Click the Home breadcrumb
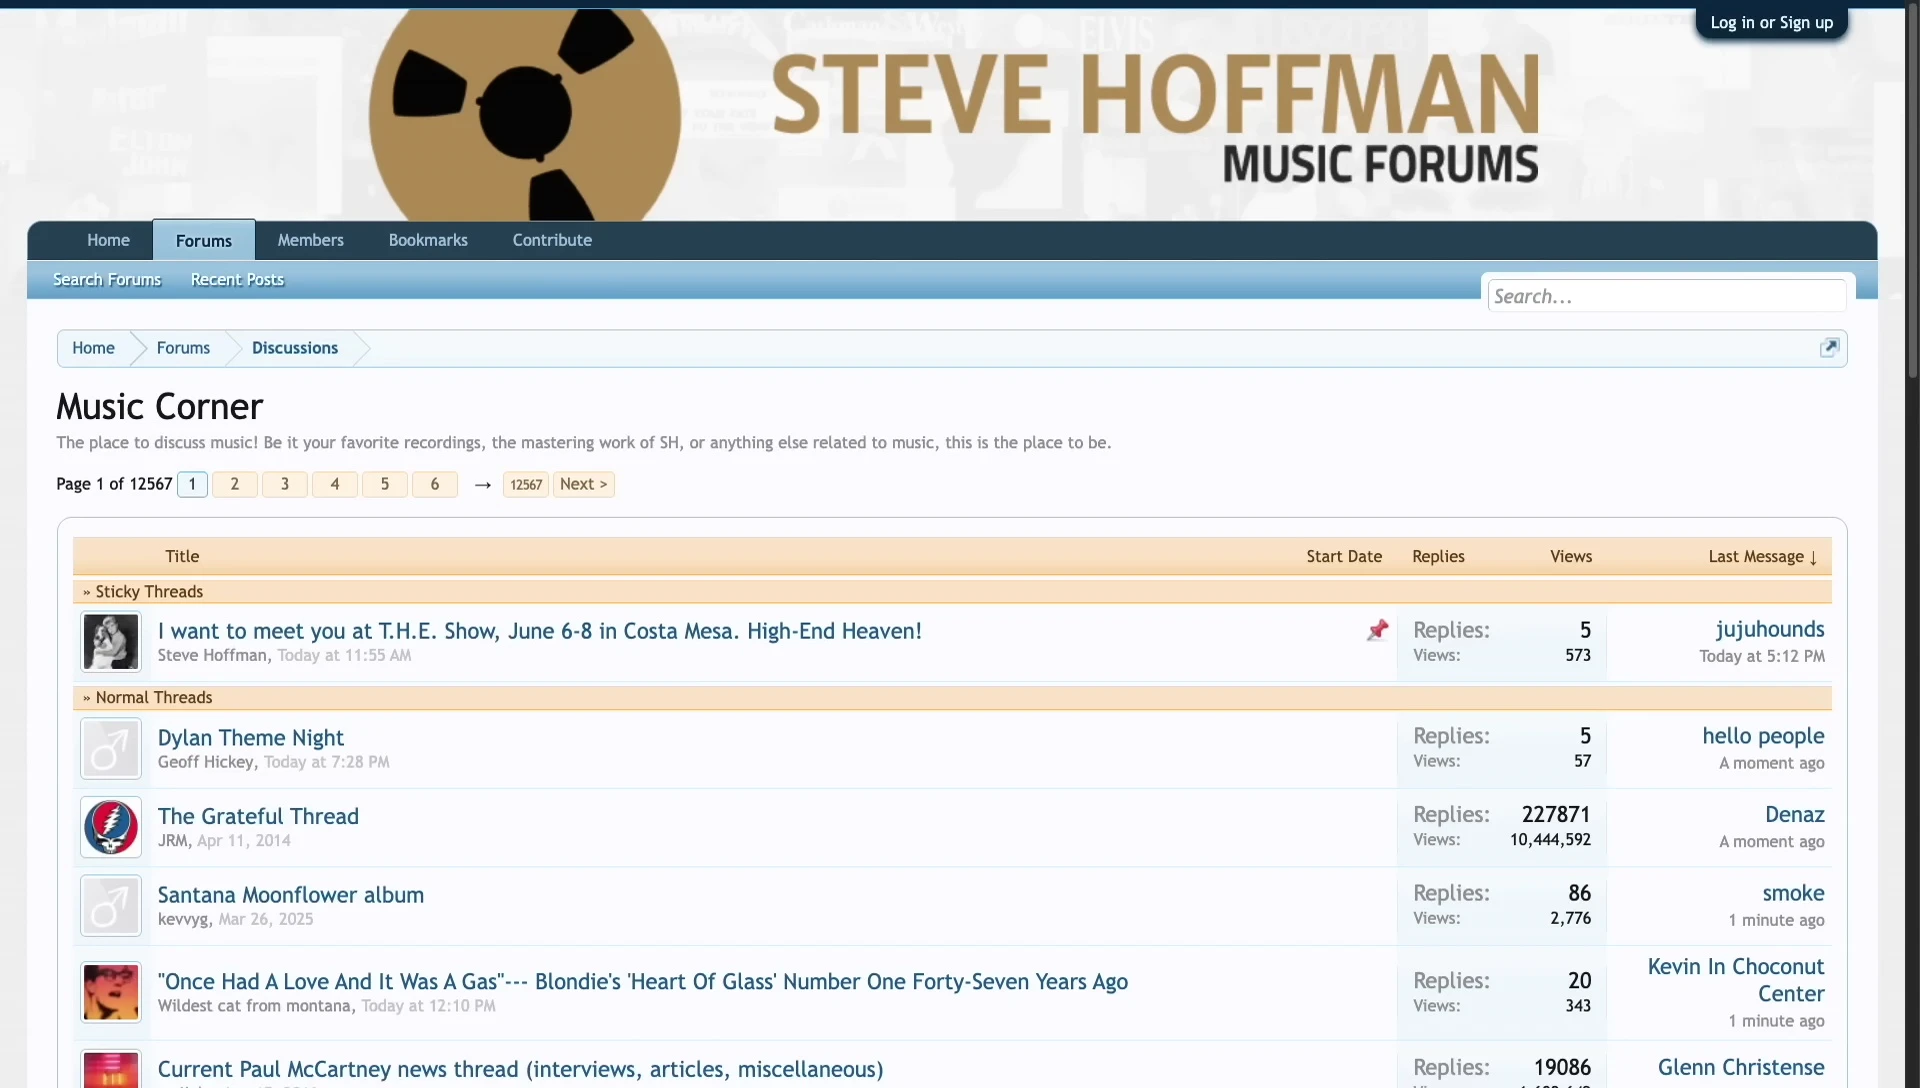Image resolution: width=1920 pixels, height=1088 pixels. (x=93, y=348)
